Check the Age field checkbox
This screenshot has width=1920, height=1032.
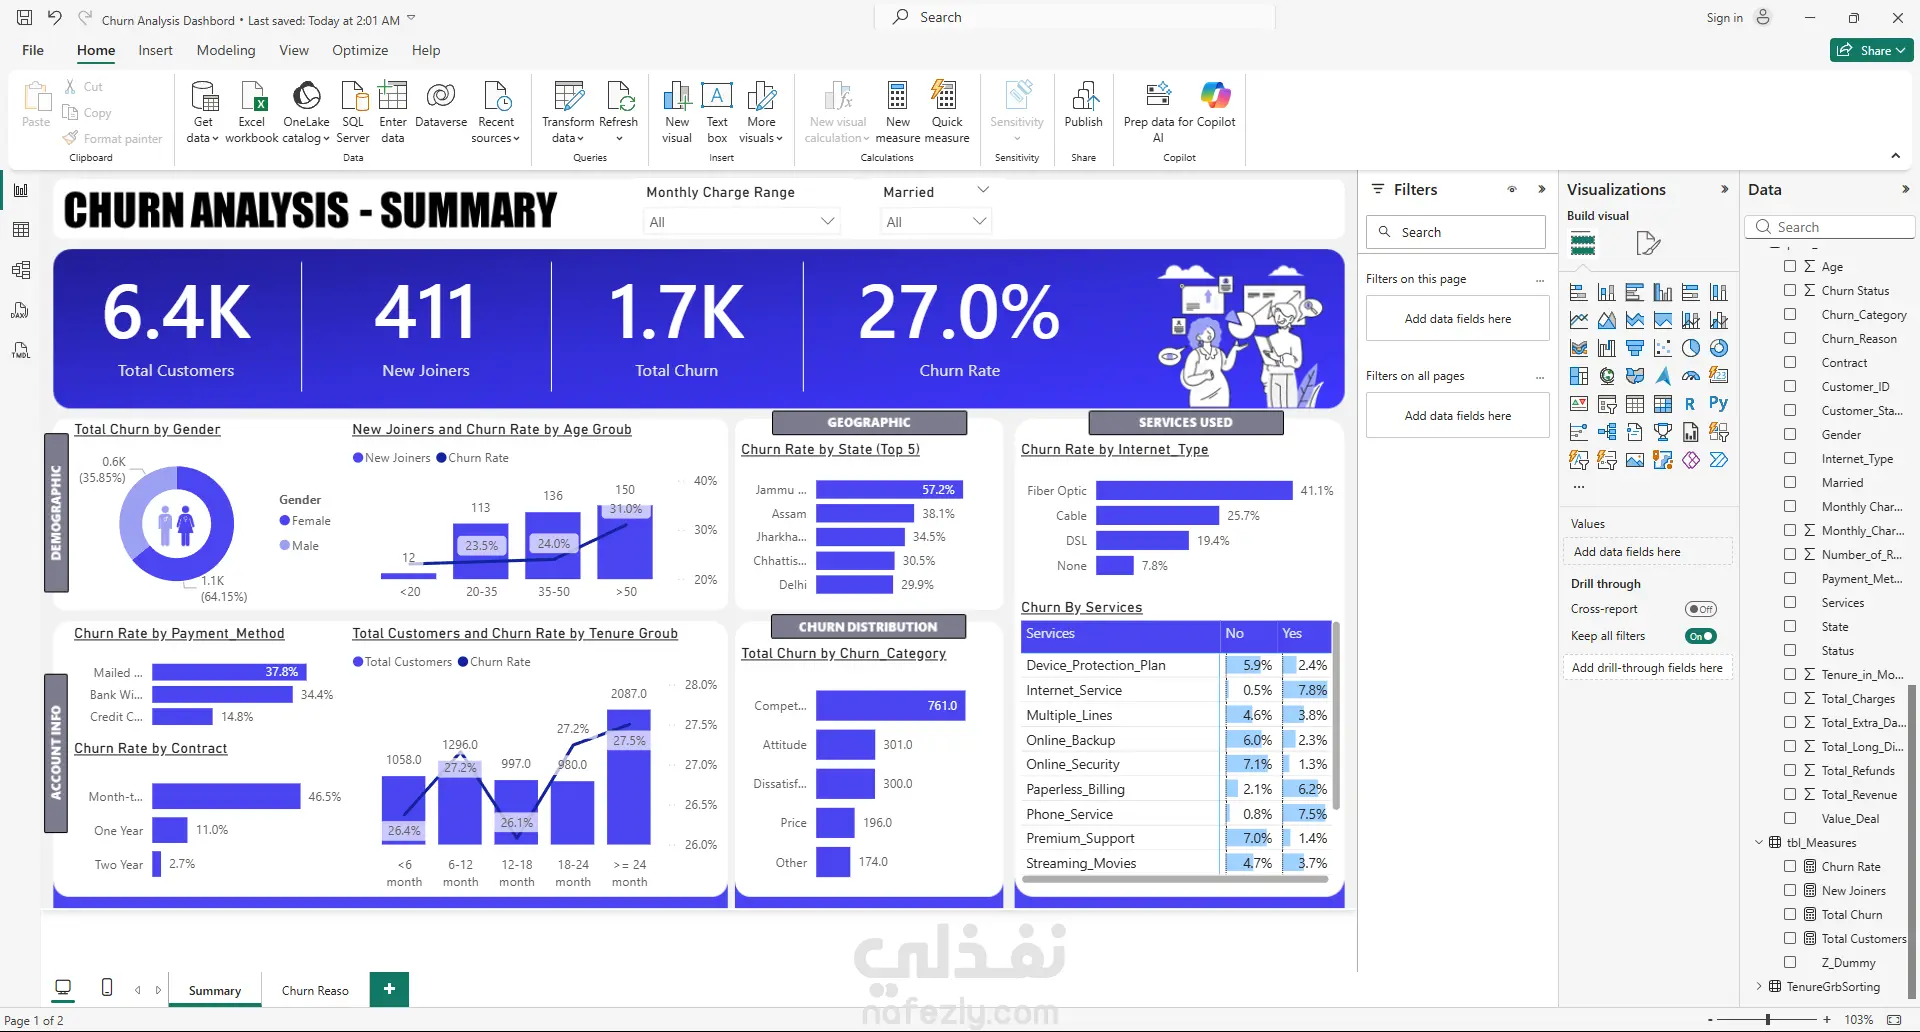point(1790,266)
